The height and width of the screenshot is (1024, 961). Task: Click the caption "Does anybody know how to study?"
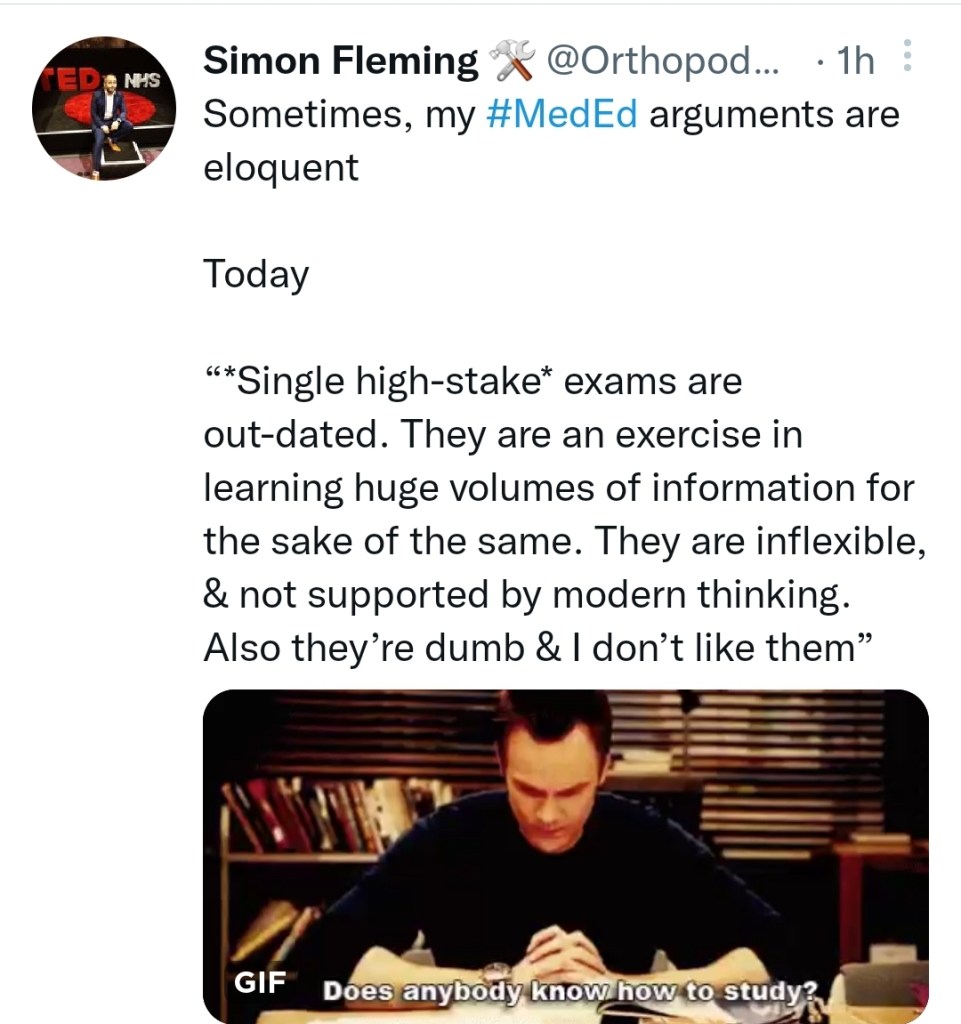(x=571, y=992)
